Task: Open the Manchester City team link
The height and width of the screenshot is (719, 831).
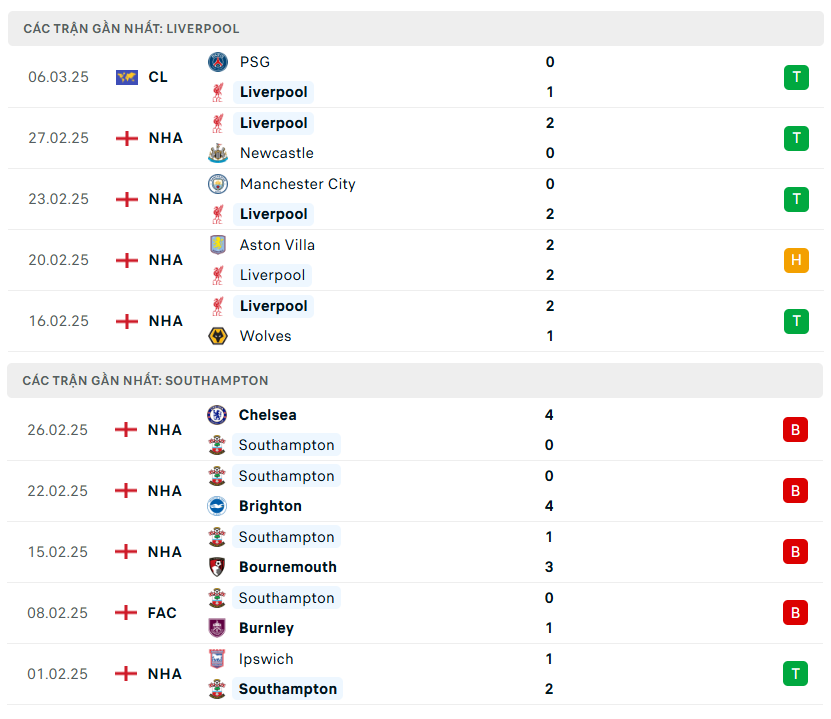Action: (297, 184)
